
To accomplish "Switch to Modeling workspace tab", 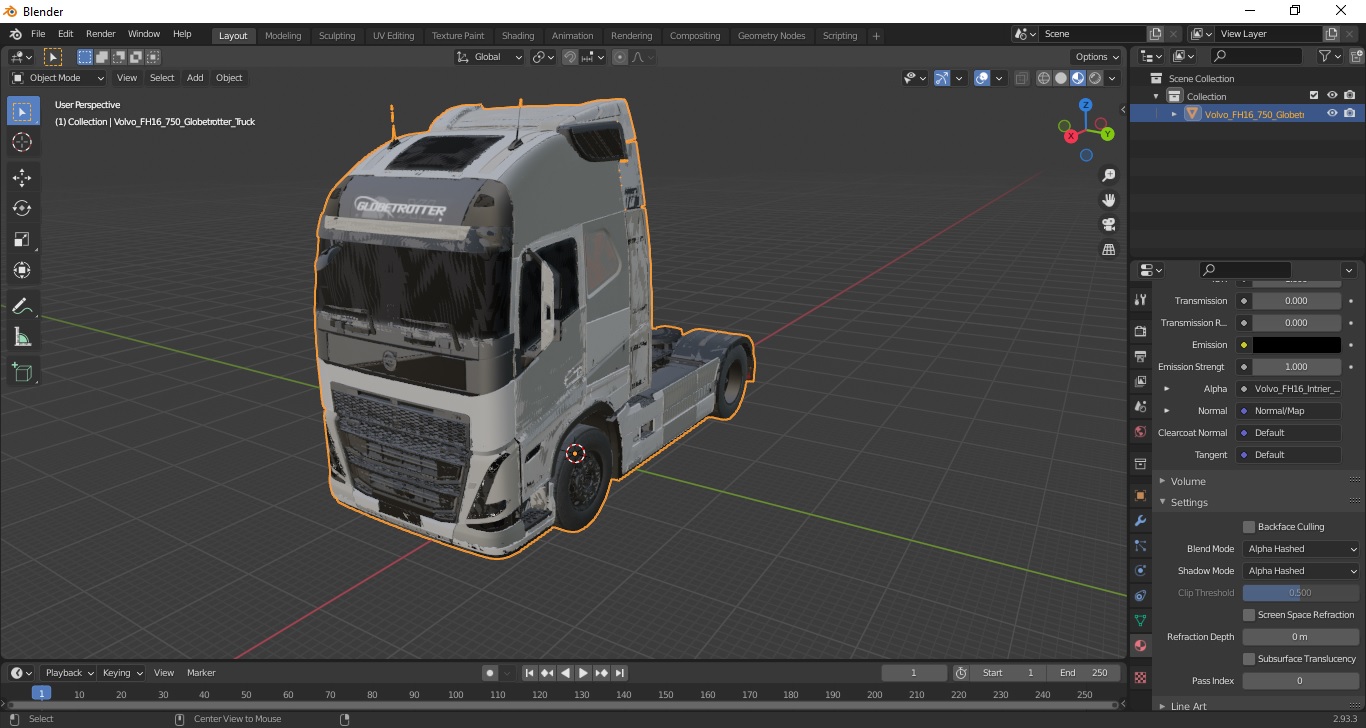I will click(x=283, y=35).
